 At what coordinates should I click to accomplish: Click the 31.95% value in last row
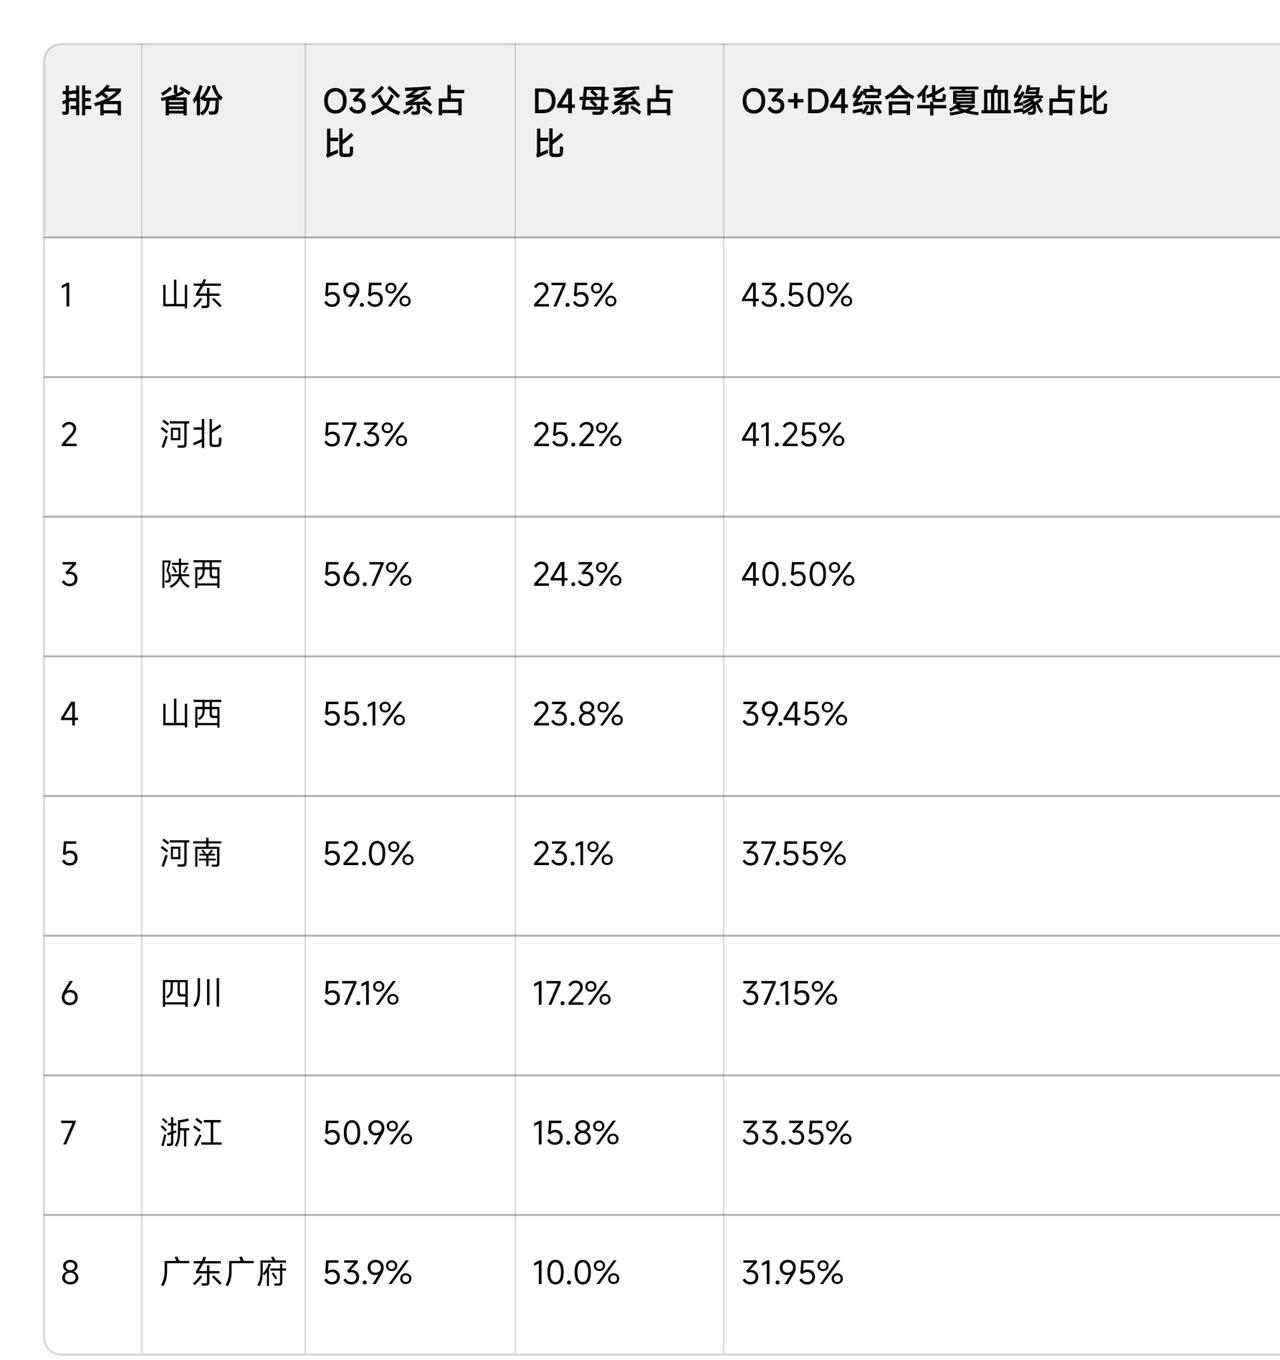pos(793,1272)
